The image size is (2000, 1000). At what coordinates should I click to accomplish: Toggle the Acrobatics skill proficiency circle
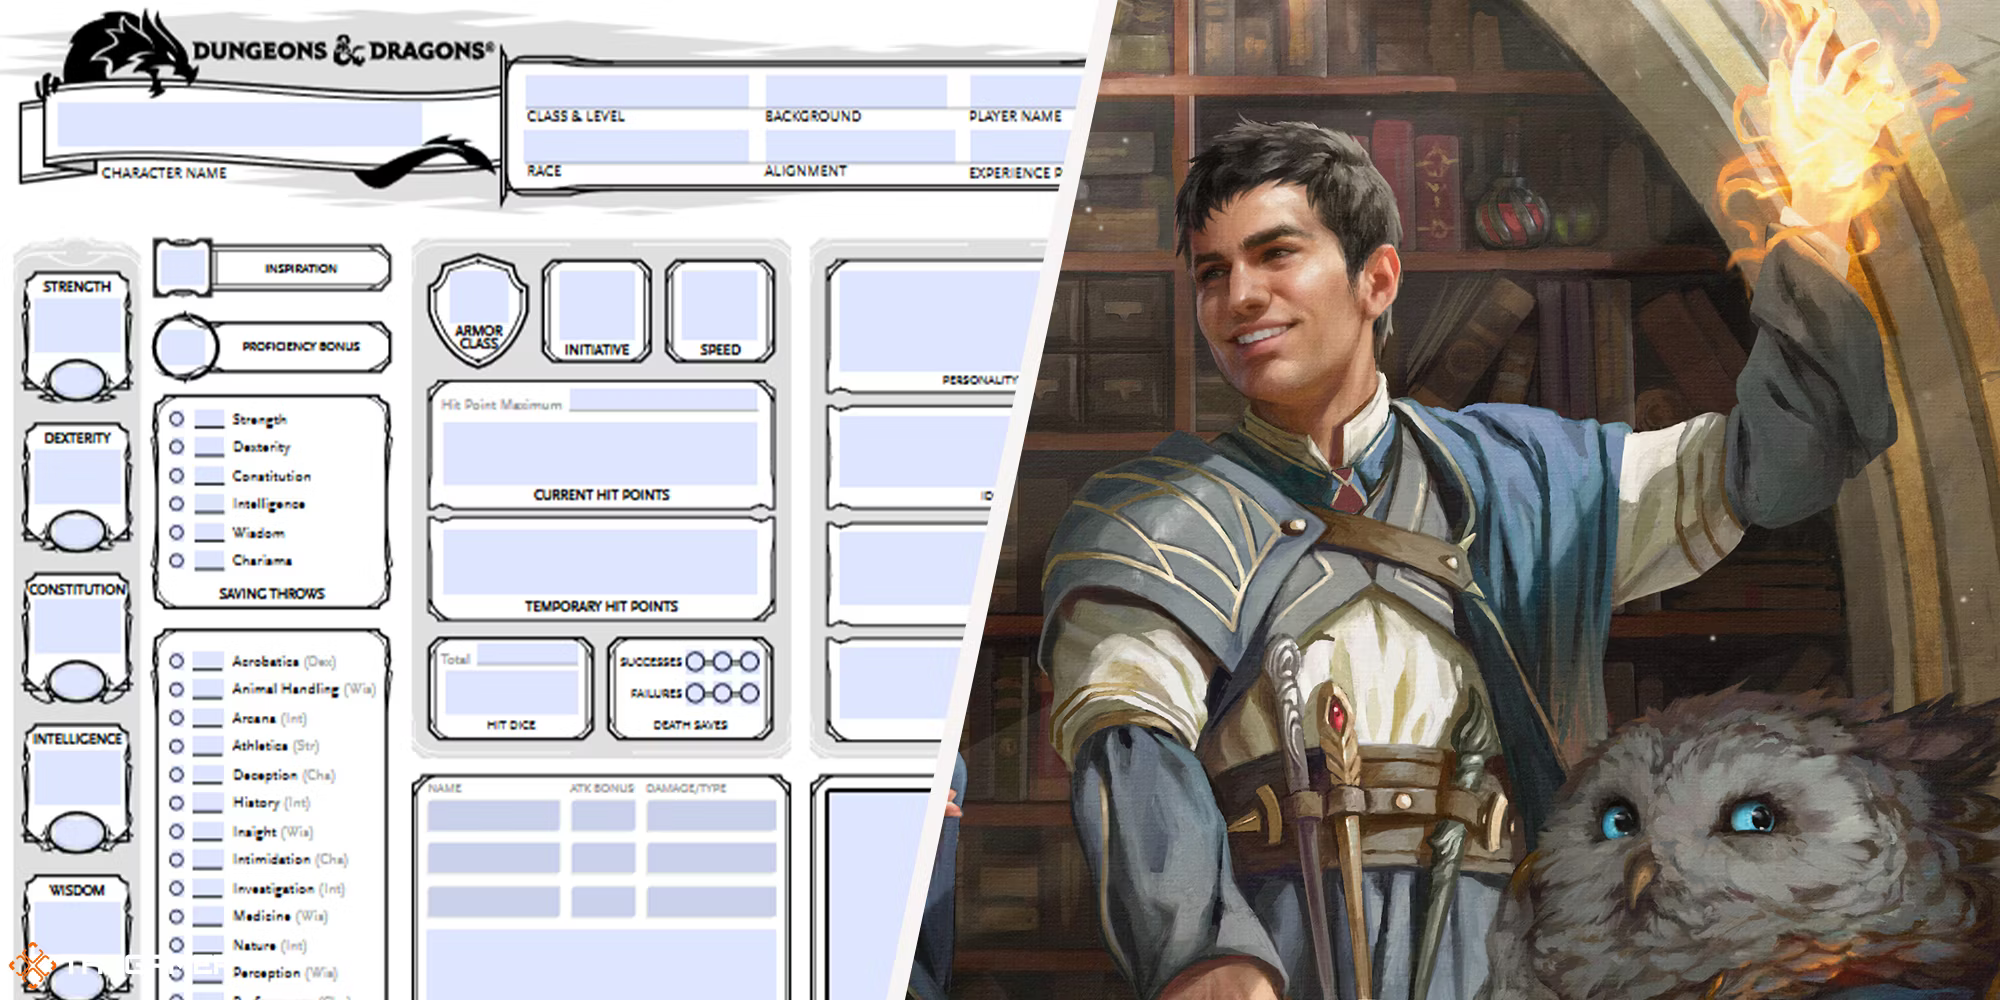[177, 661]
